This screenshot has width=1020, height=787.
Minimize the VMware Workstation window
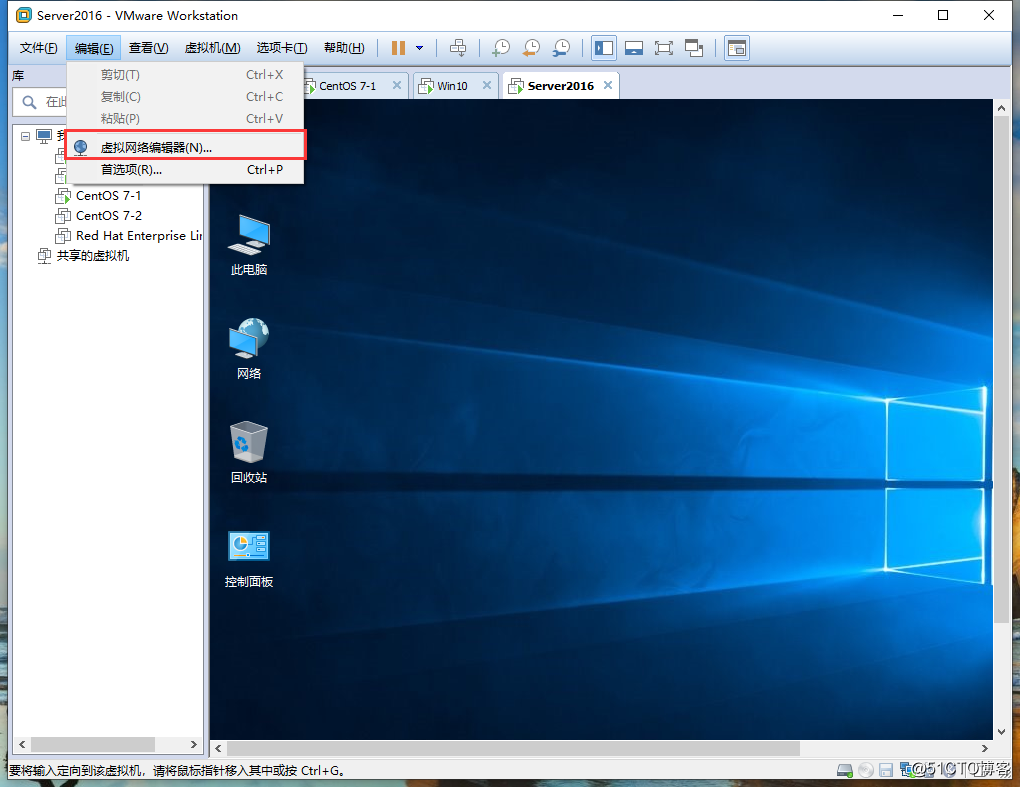(x=898, y=15)
